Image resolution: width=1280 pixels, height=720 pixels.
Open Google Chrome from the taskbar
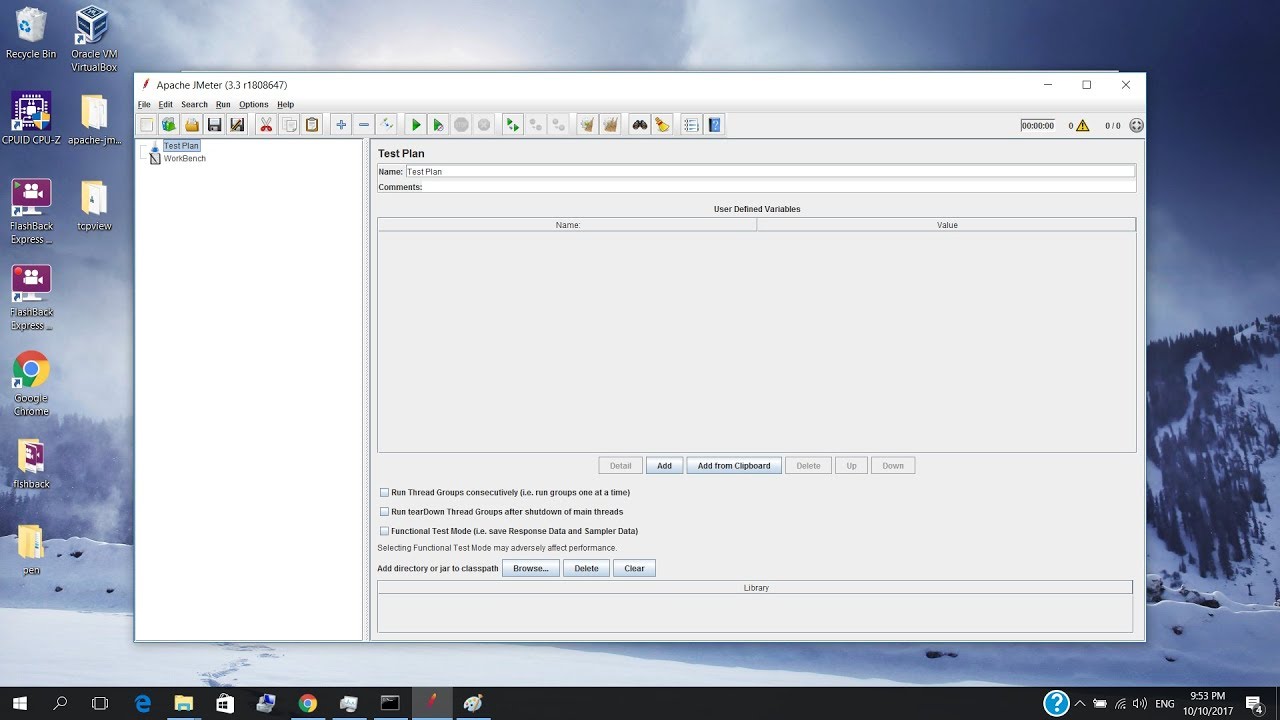pyautogui.click(x=308, y=703)
